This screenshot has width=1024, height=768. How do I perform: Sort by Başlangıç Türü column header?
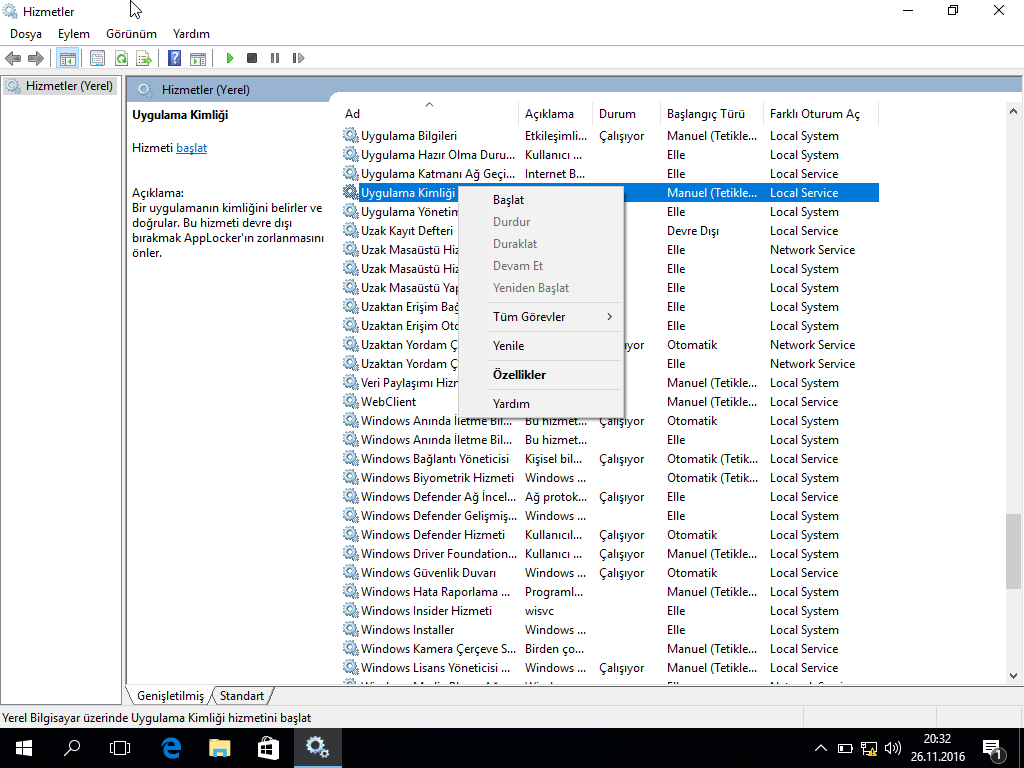[x=706, y=114]
